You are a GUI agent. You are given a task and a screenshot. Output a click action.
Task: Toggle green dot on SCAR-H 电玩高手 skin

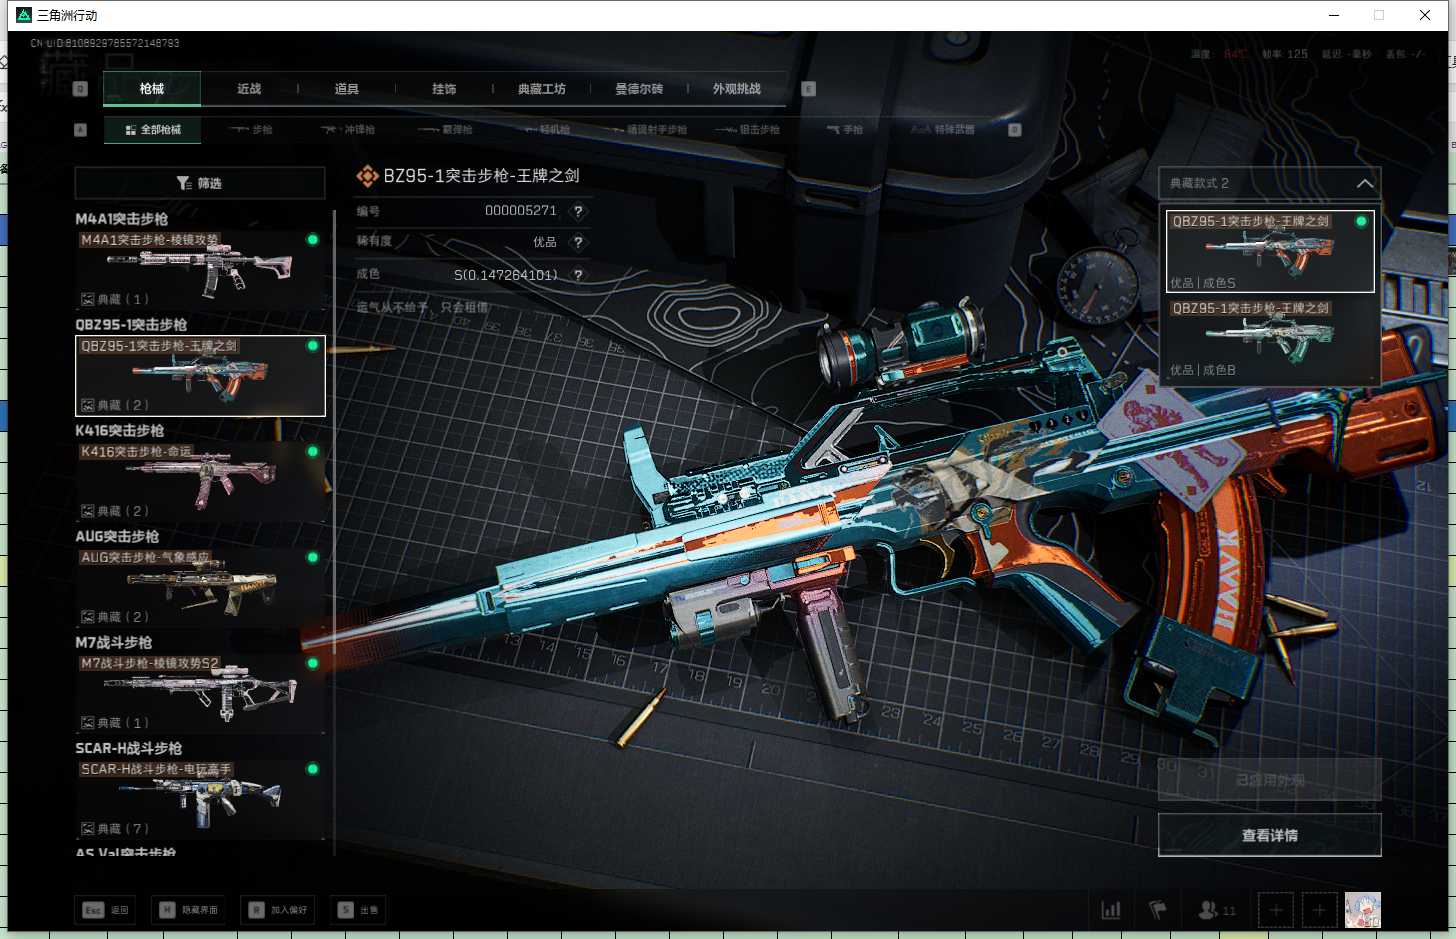point(313,769)
